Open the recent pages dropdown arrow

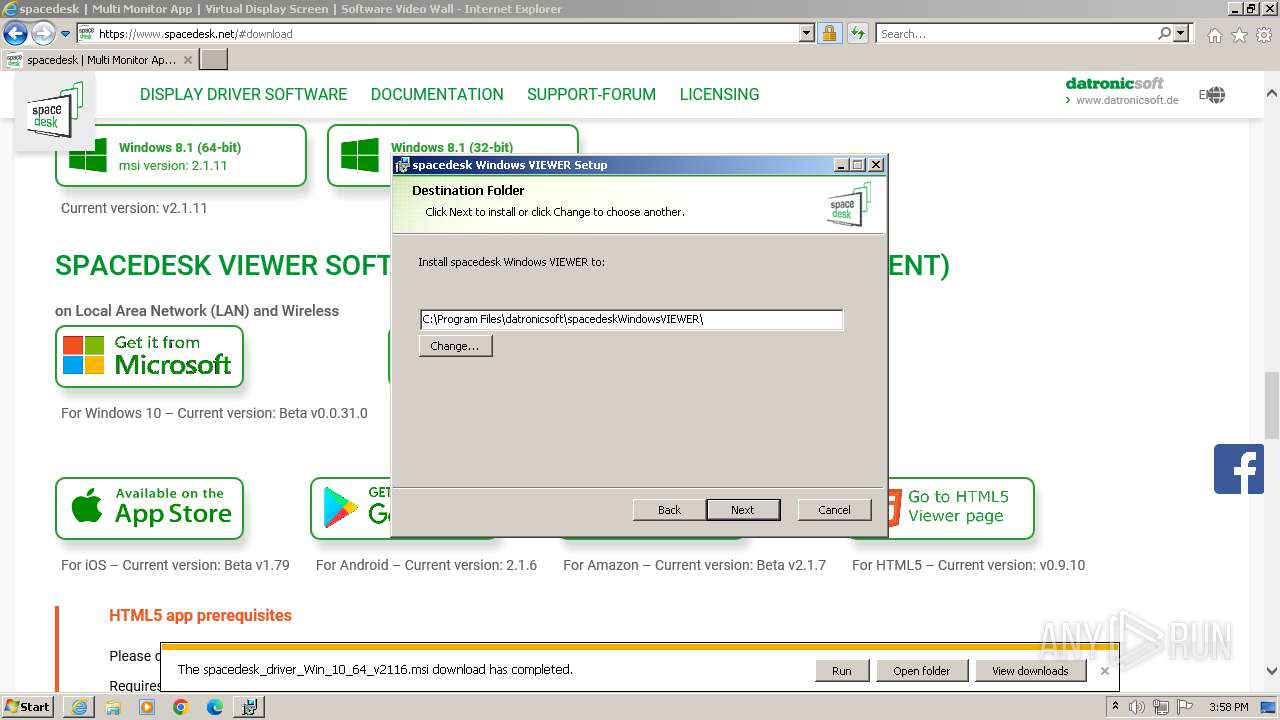(x=66, y=34)
